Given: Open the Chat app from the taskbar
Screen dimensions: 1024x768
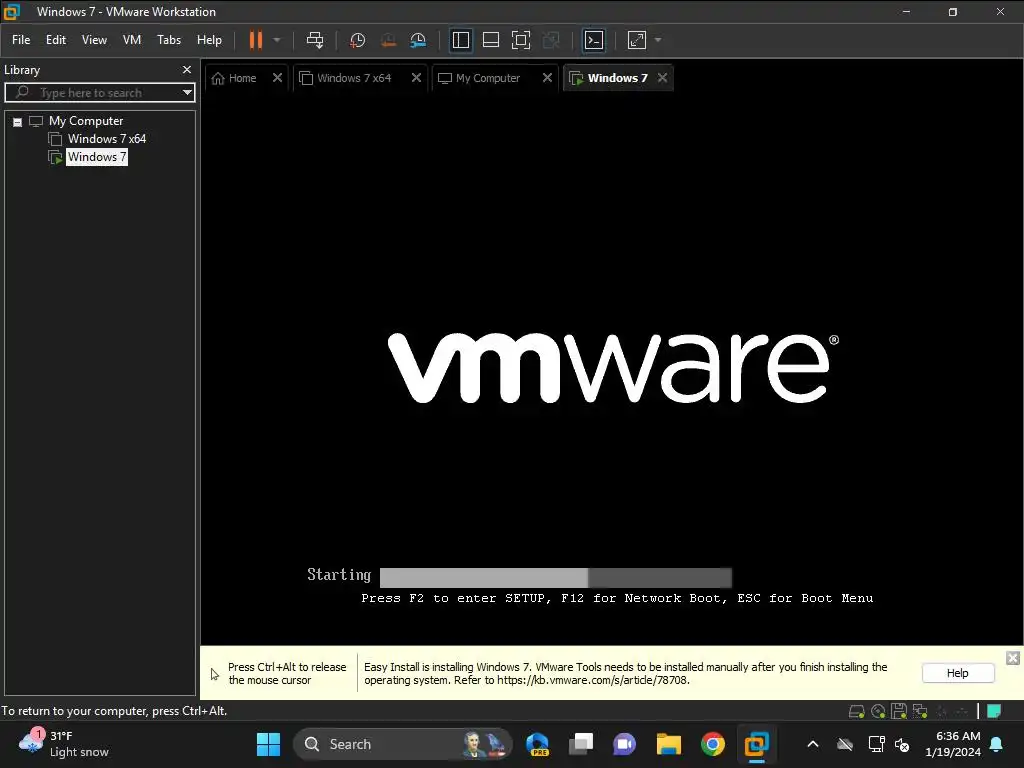Looking at the screenshot, I should pos(624,744).
